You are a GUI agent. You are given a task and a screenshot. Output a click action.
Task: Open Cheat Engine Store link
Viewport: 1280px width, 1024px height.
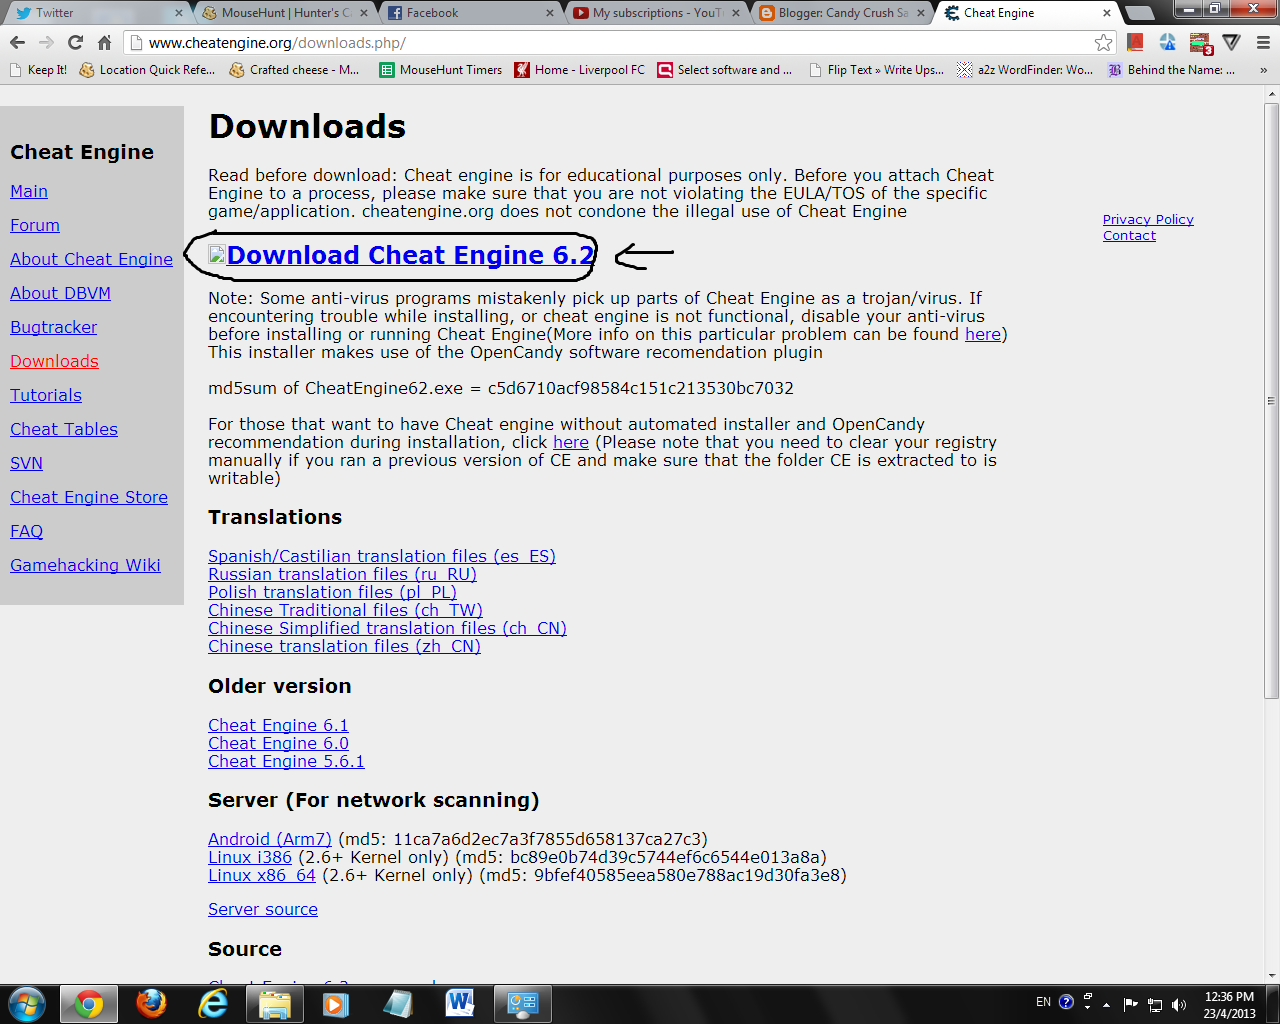coord(89,497)
